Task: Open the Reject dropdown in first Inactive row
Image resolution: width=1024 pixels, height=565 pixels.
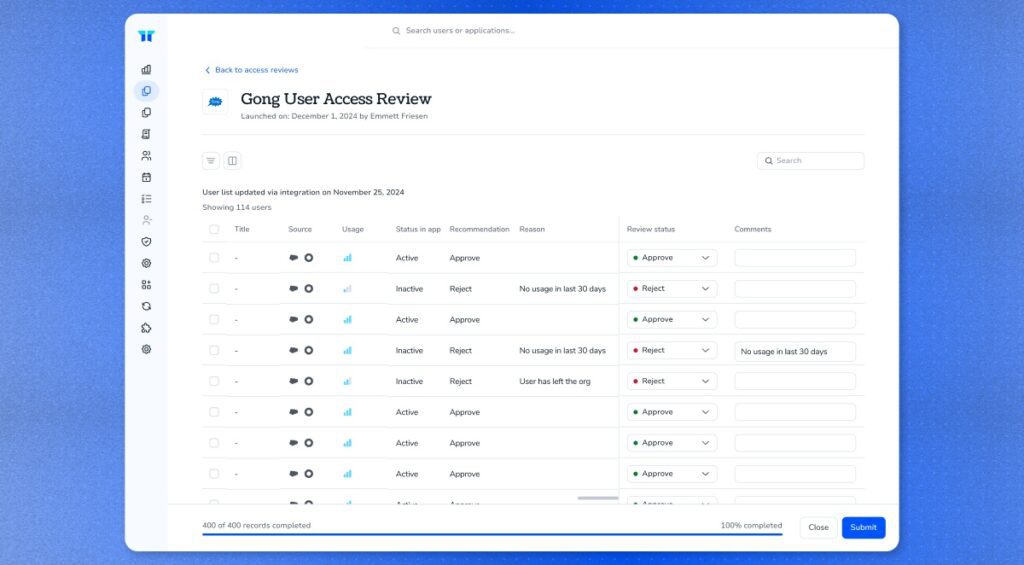Action: click(672, 289)
